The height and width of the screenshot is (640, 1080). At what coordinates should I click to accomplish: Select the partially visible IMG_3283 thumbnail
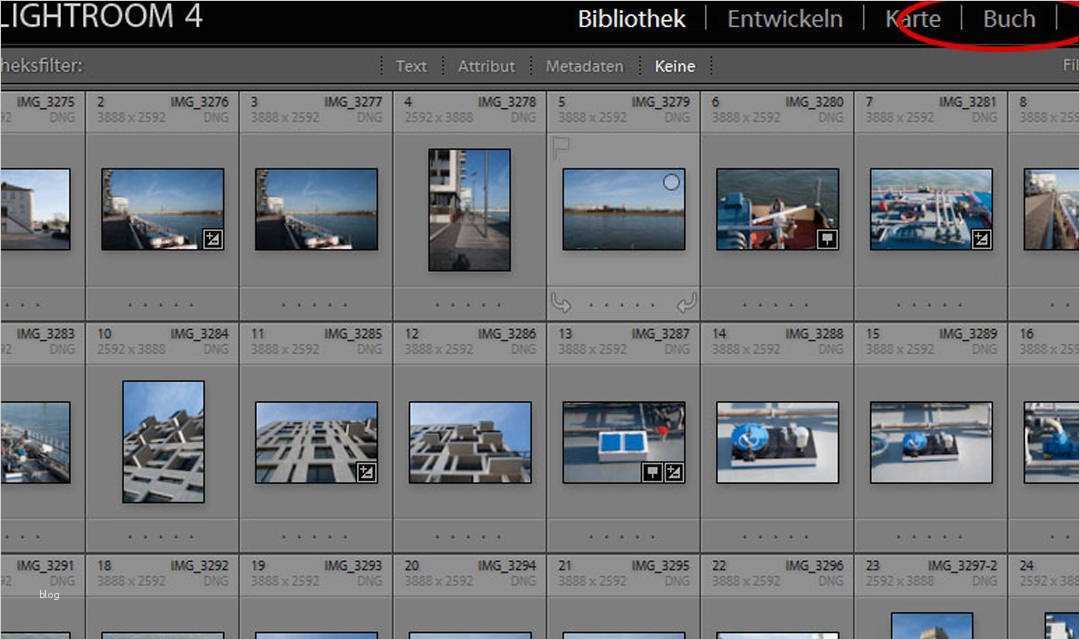pos(35,442)
